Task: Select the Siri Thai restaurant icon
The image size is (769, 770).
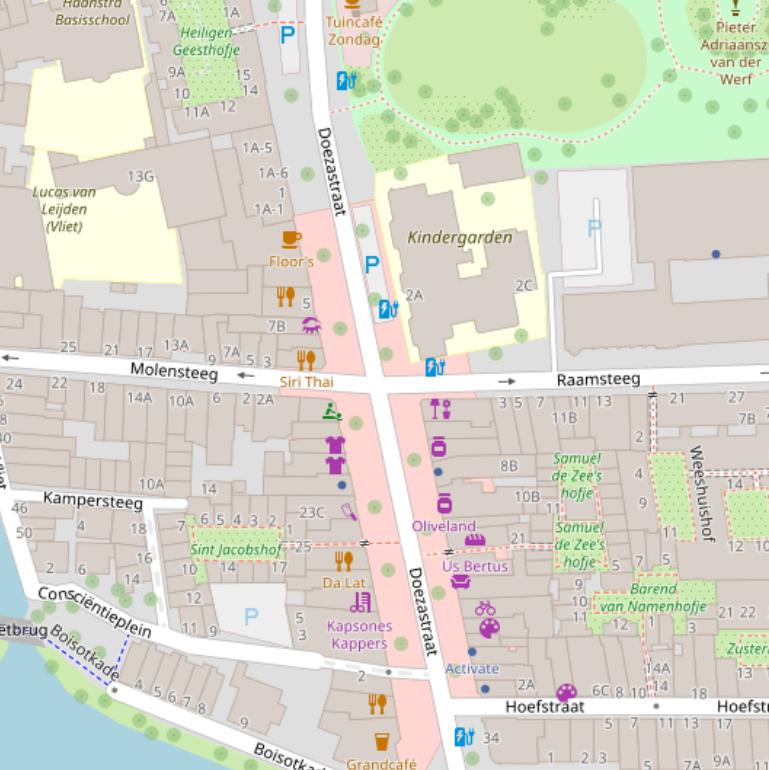Action: pos(306,360)
